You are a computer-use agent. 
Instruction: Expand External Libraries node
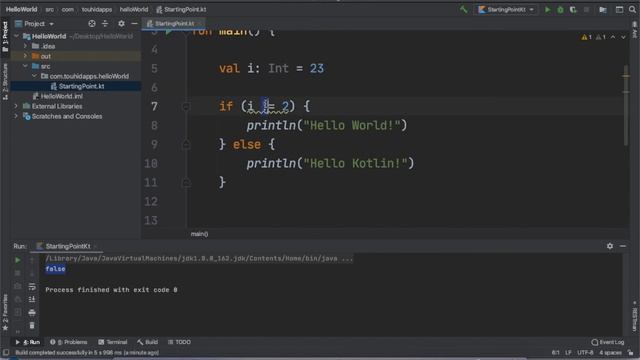tap(16, 106)
